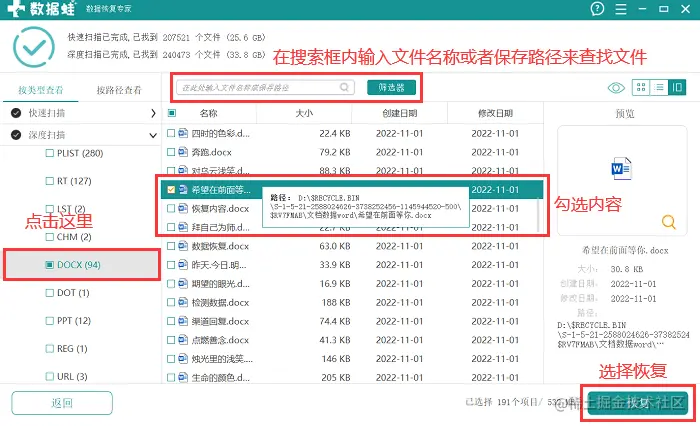Click the orange magnifier in preview pane

tap(668, 221)
